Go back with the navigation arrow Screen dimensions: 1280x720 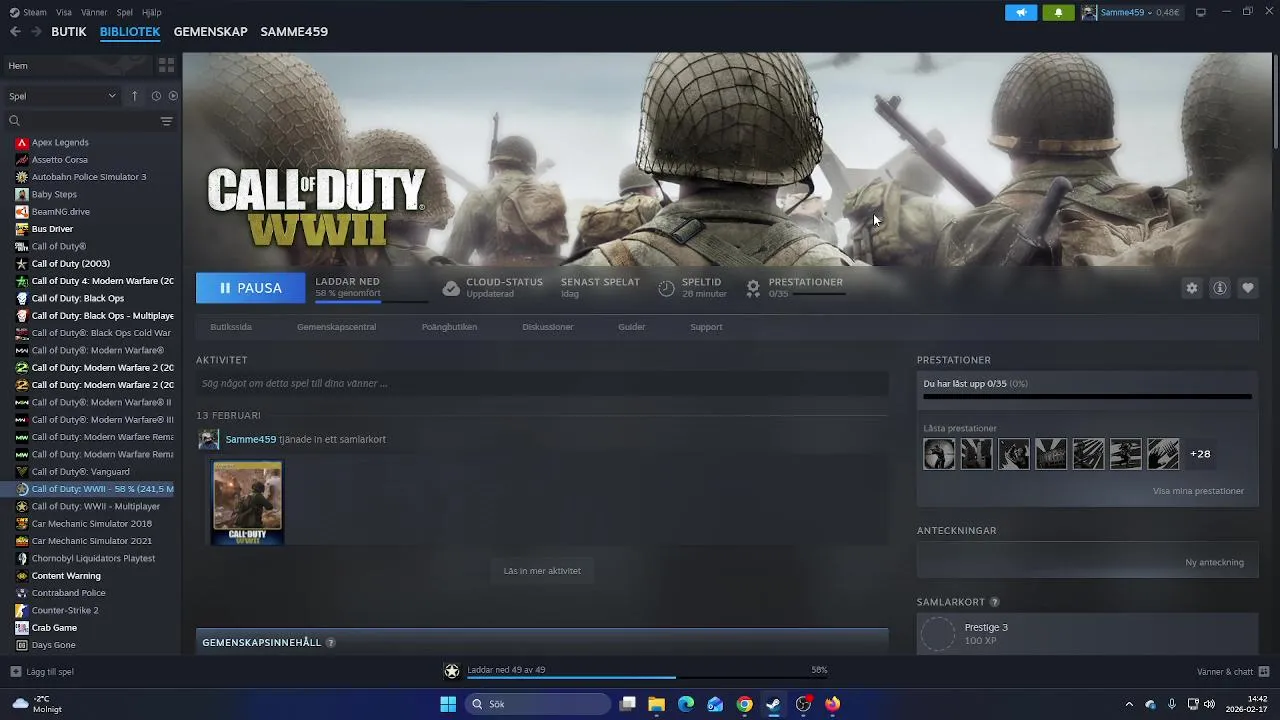point(15,32)
